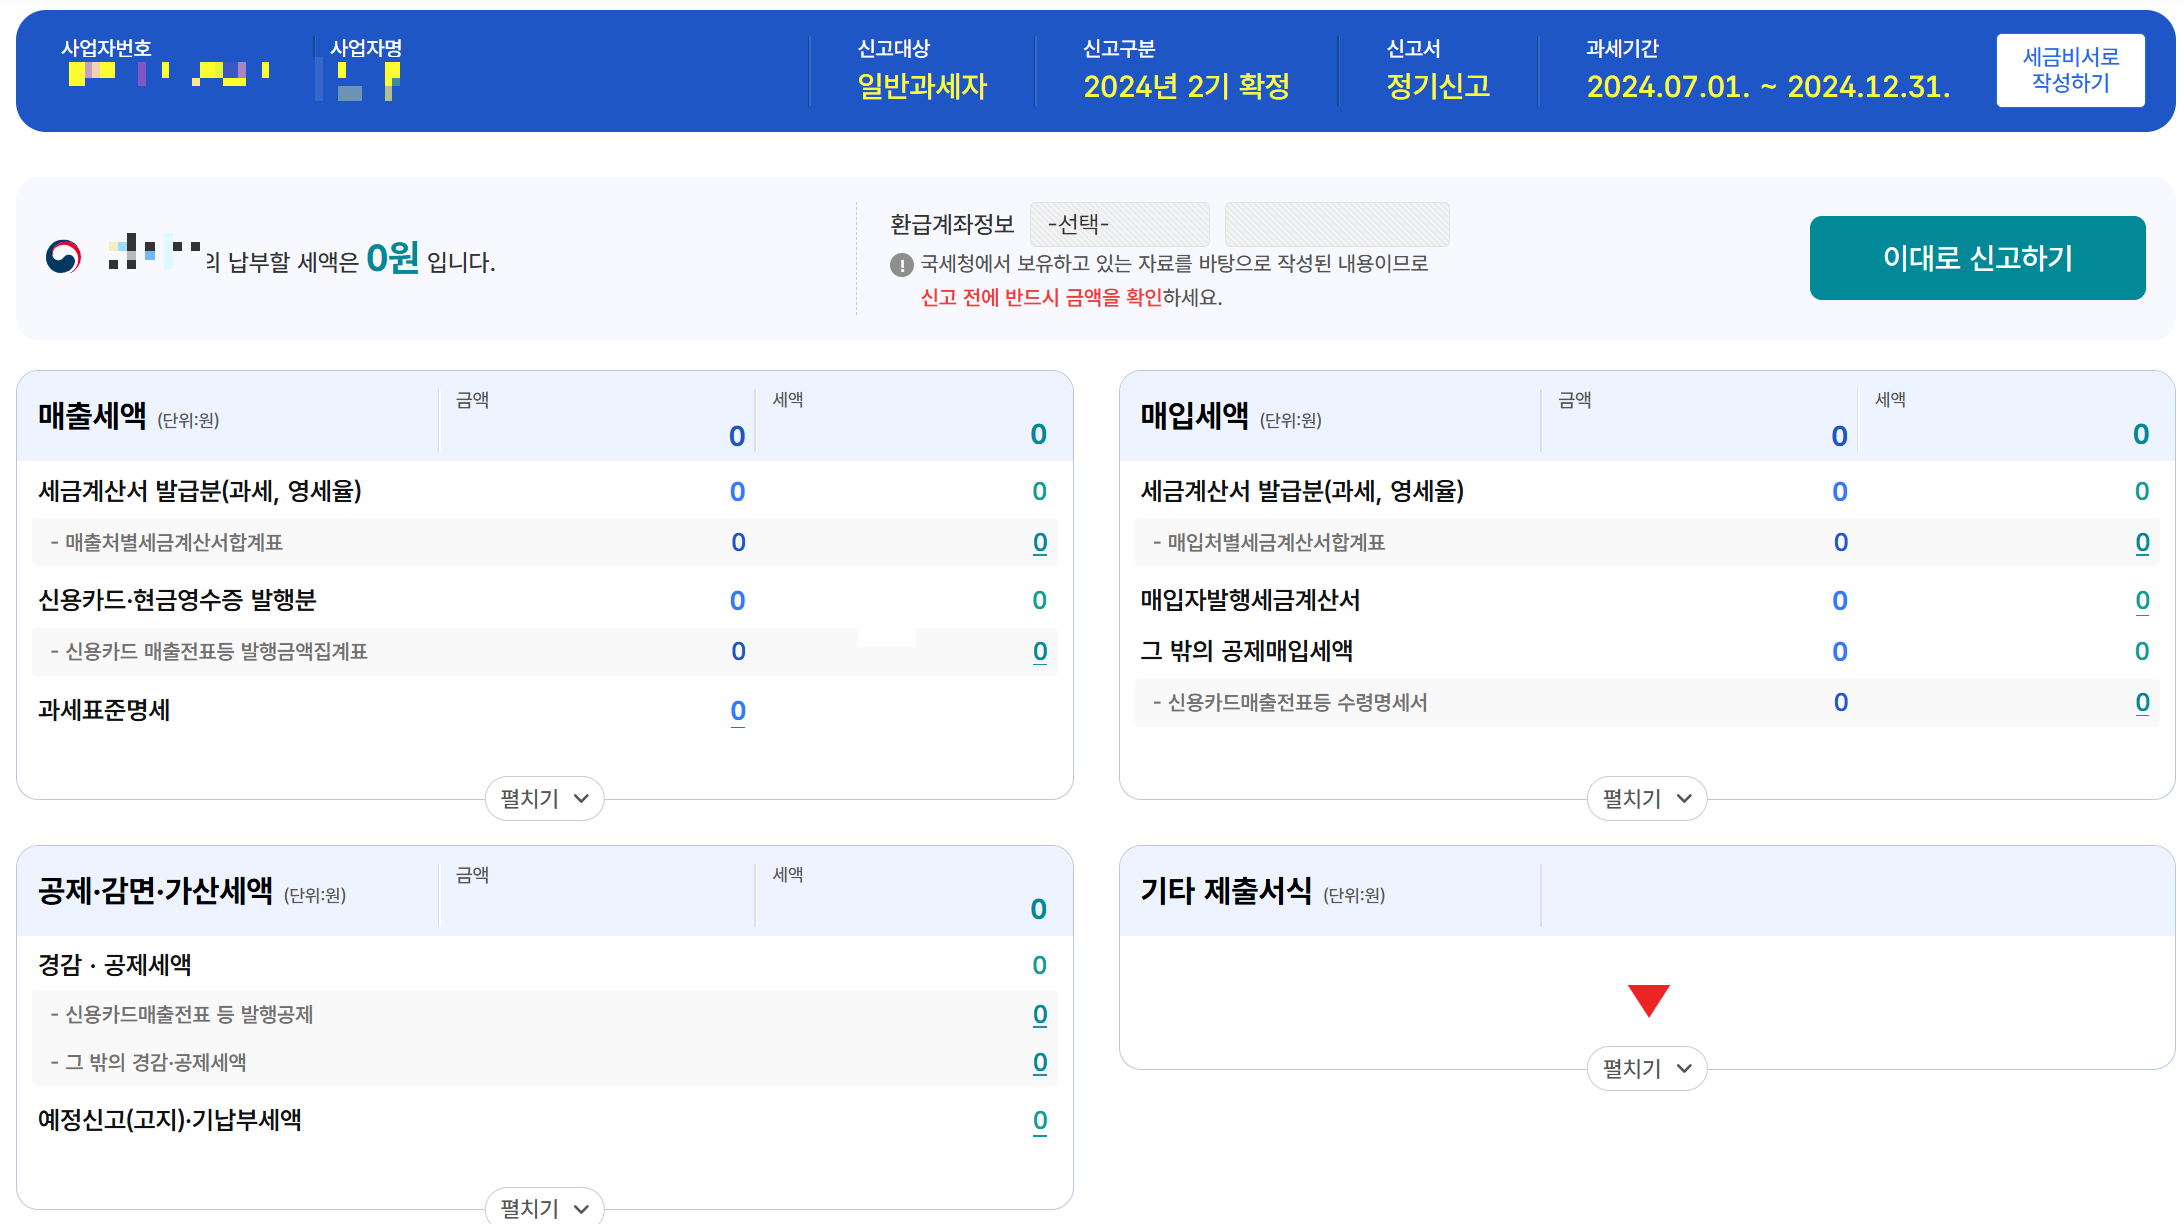Expand the 기타 제출서식 section with 펼치기
This screenshot has height=1224, width=2184.
click(1646, 1069)
